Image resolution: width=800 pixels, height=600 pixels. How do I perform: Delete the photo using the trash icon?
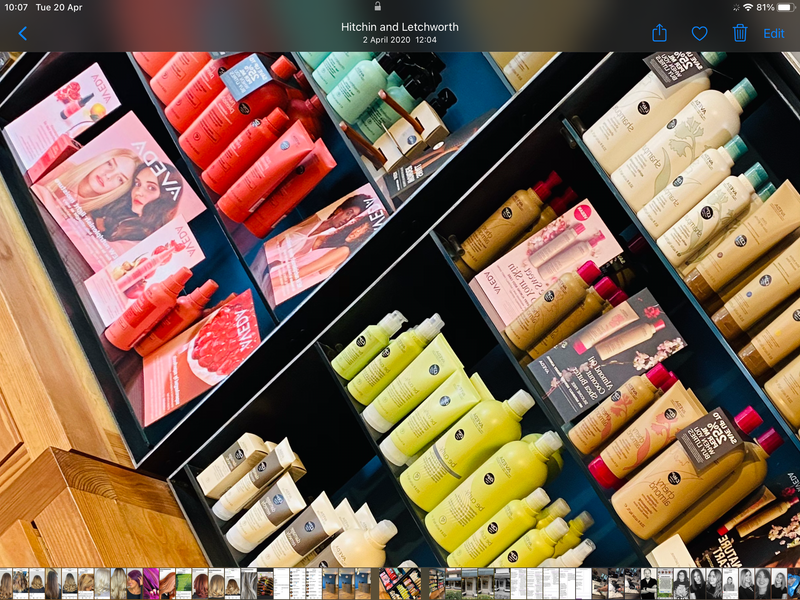tap(739, 33)
